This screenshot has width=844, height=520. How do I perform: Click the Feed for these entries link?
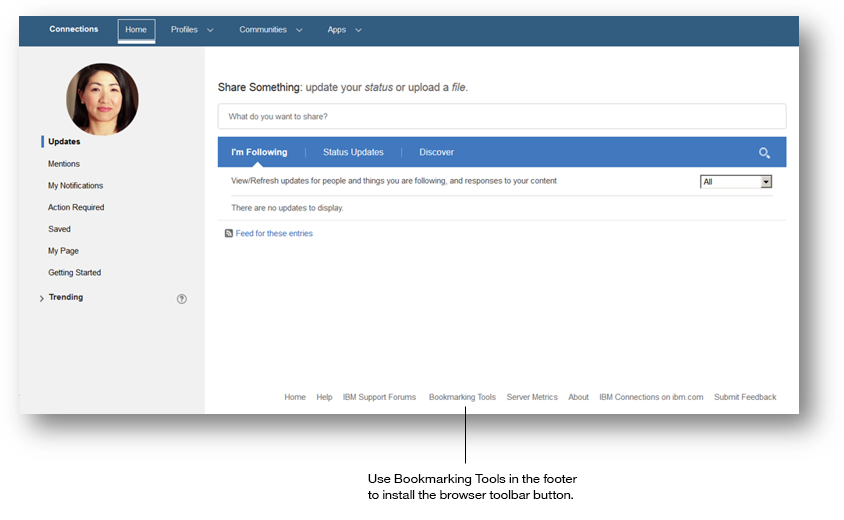pos(274,234)
